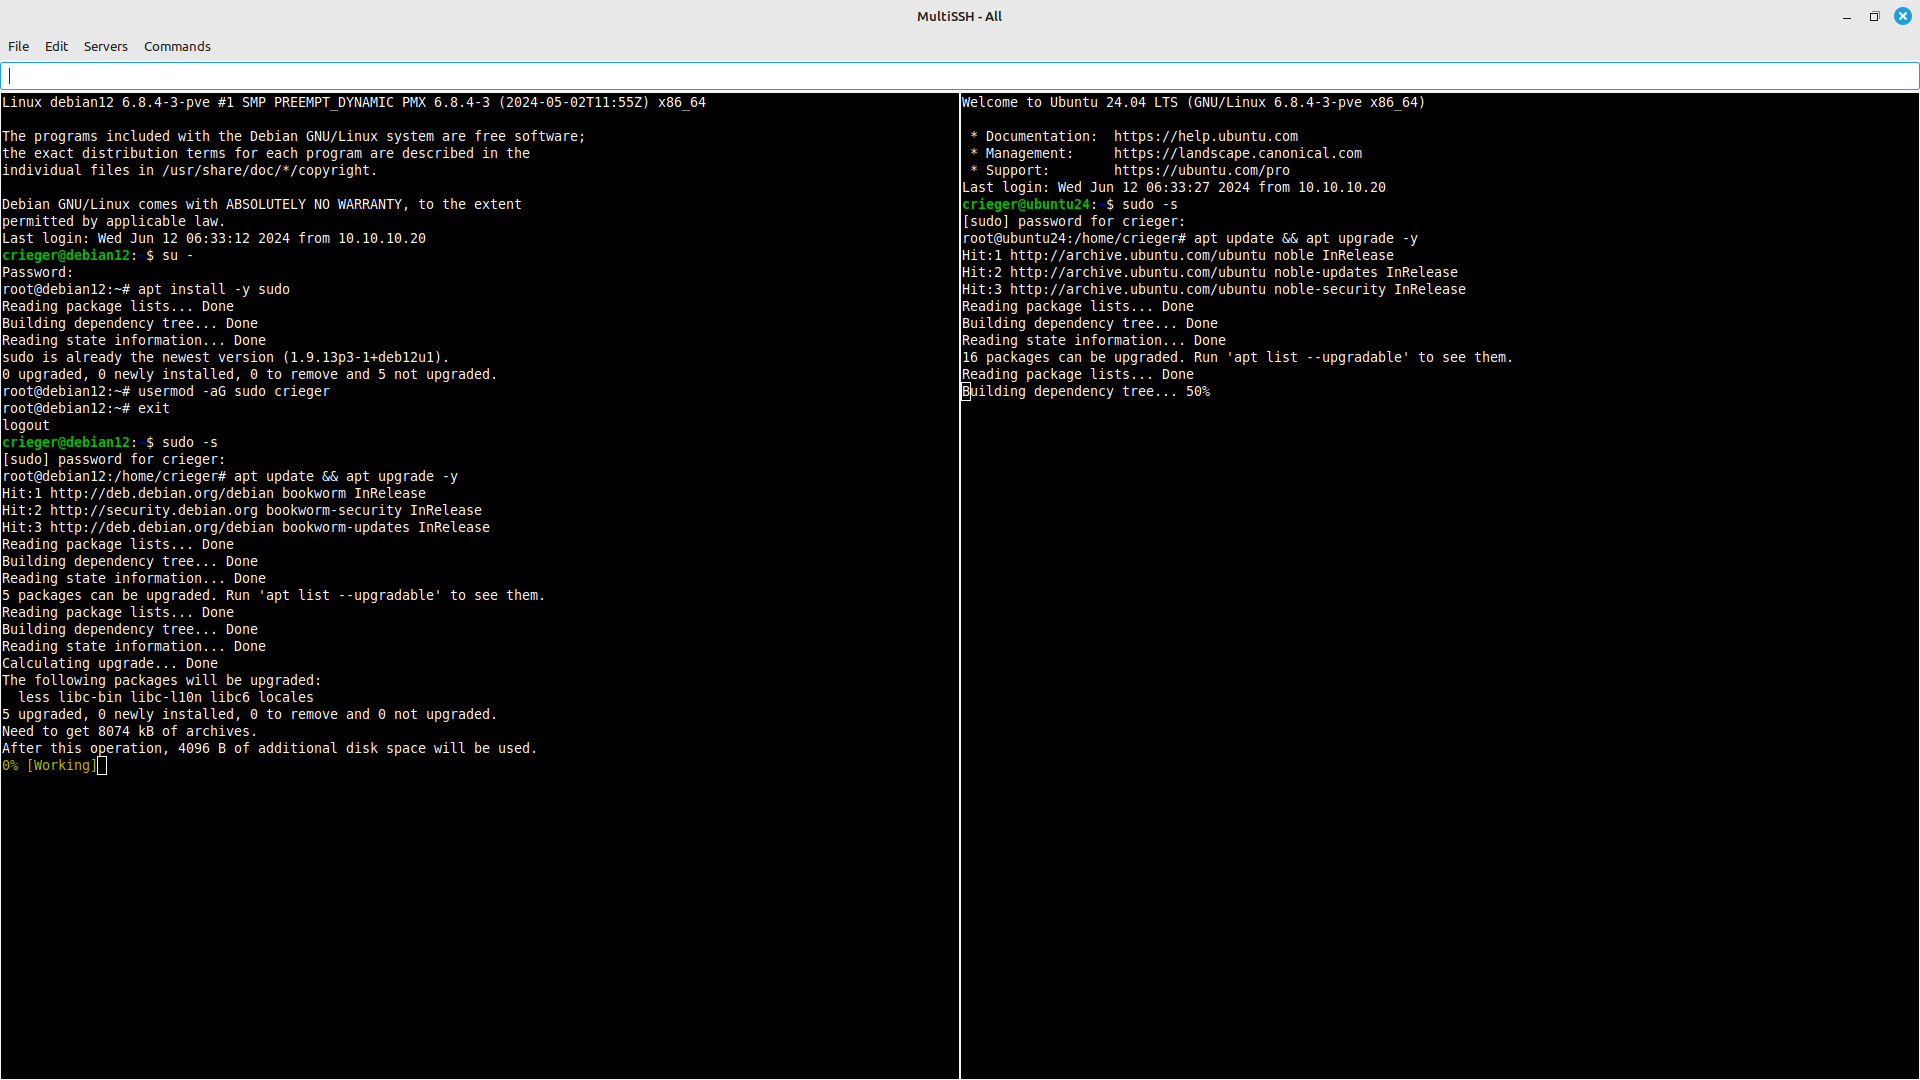Open the Commands menu
The width and height of the screenshot is (1920, 1080).
(x=177, y=46)
